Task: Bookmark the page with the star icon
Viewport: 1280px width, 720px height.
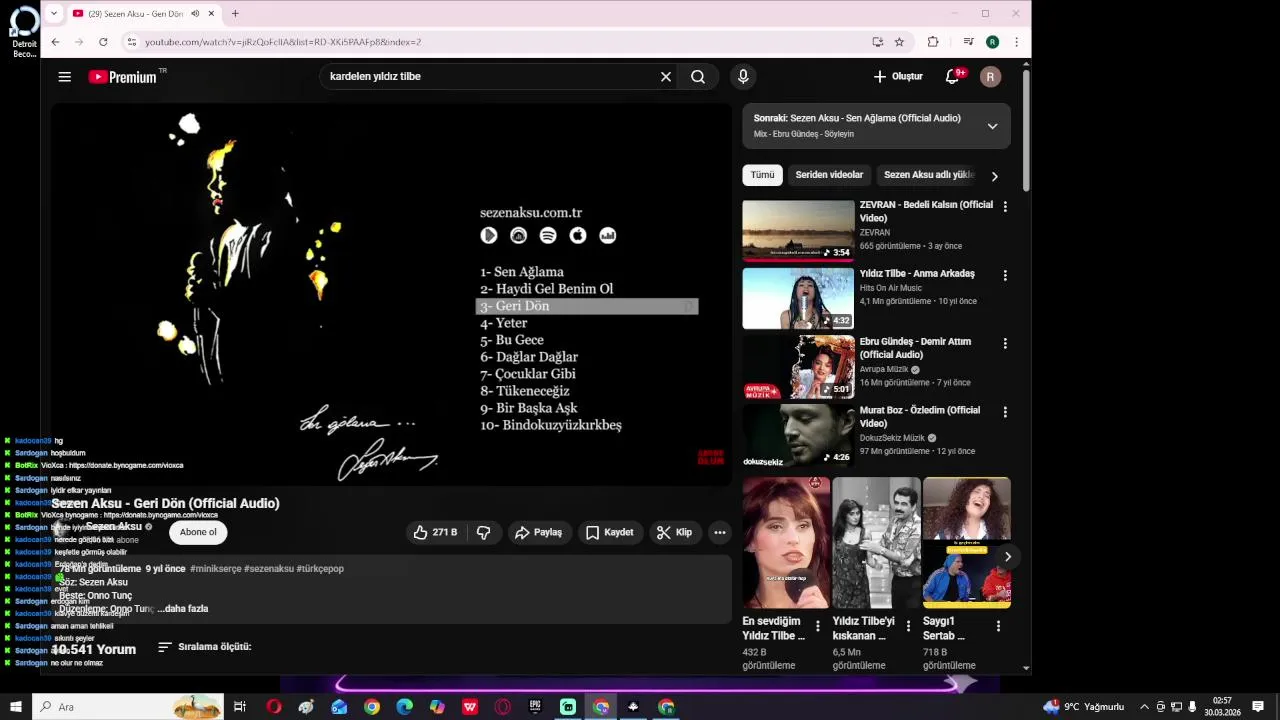Action: pos(899,42)
